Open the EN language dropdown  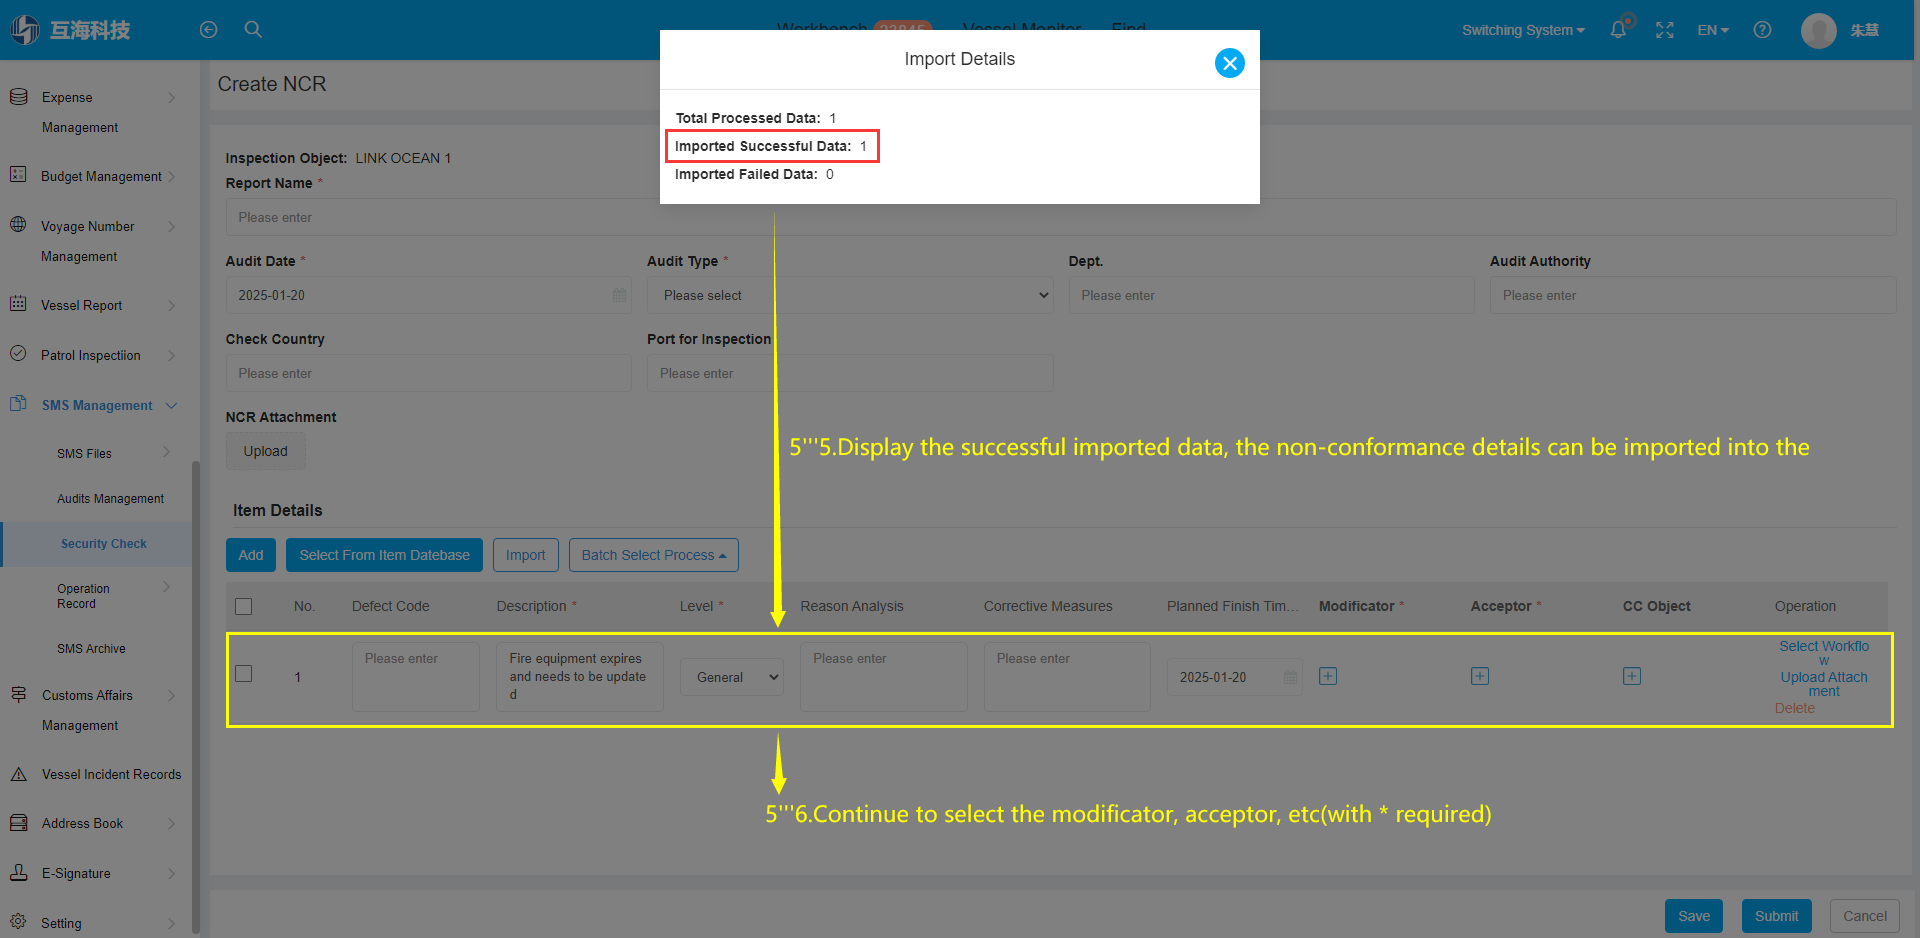[1713, 30]
